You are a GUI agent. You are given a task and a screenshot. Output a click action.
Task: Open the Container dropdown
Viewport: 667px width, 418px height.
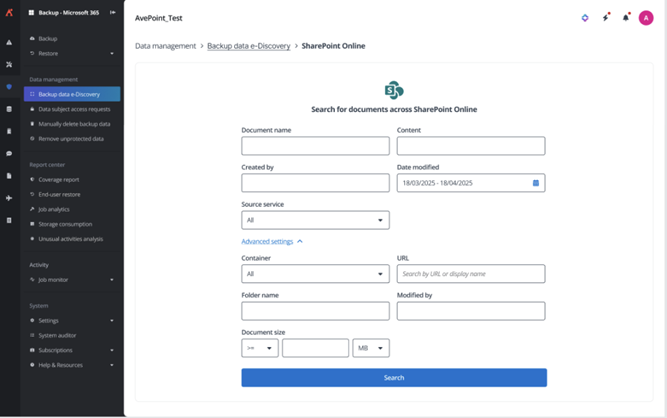(315, 274)
